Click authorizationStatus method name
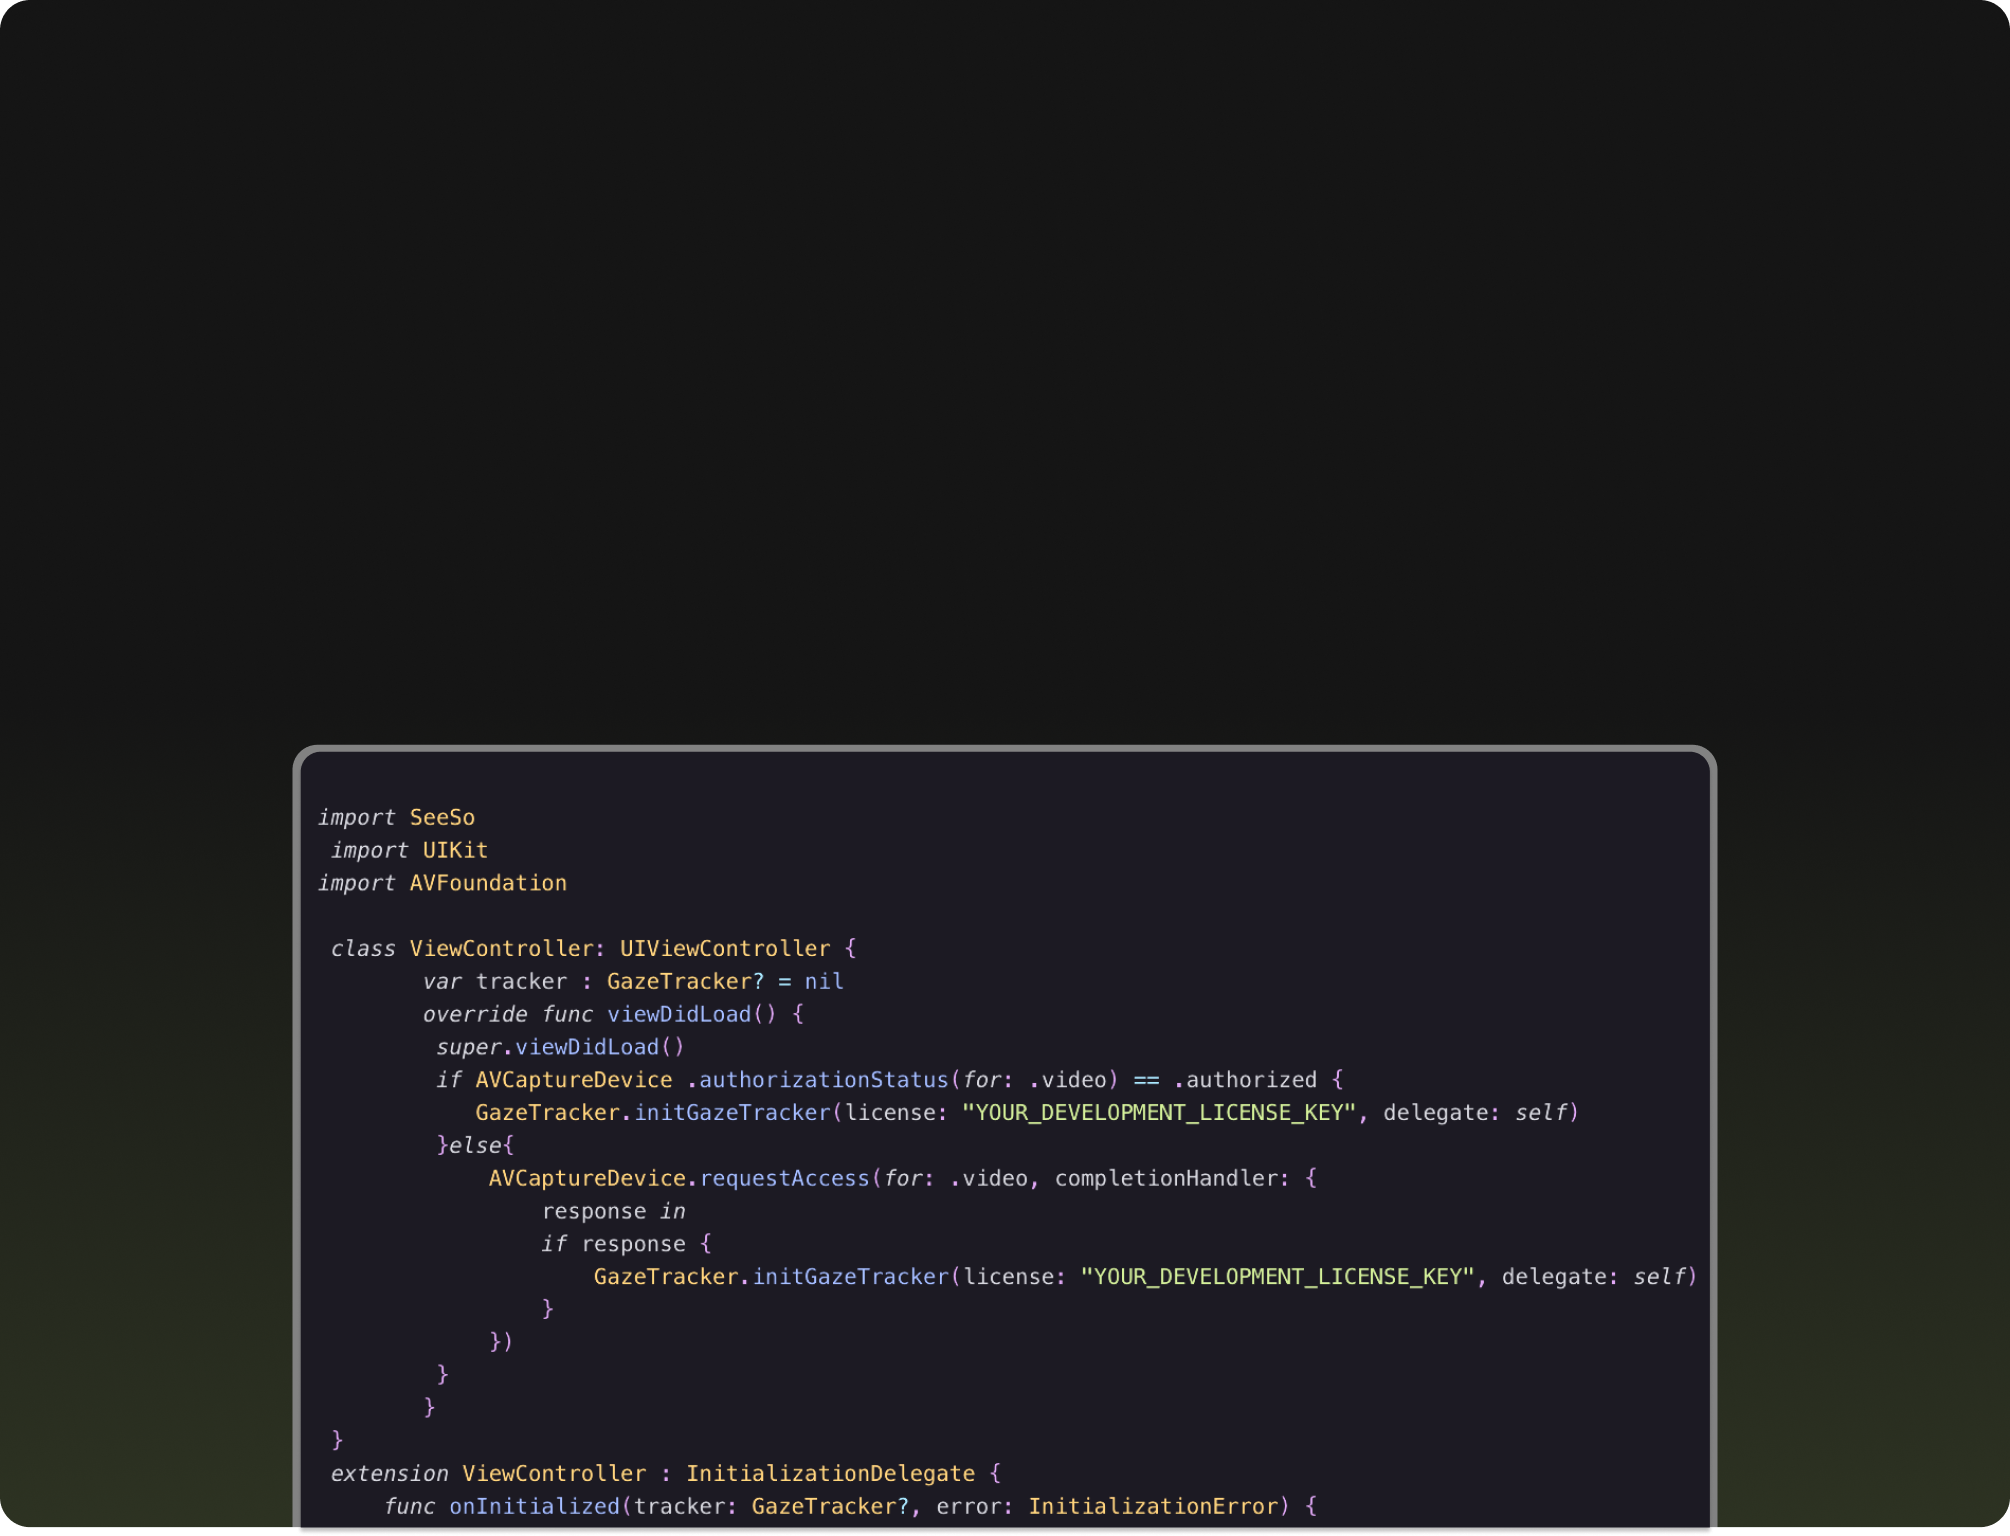Viewport: 2010px width, 1536px height. pos(822,1080)
